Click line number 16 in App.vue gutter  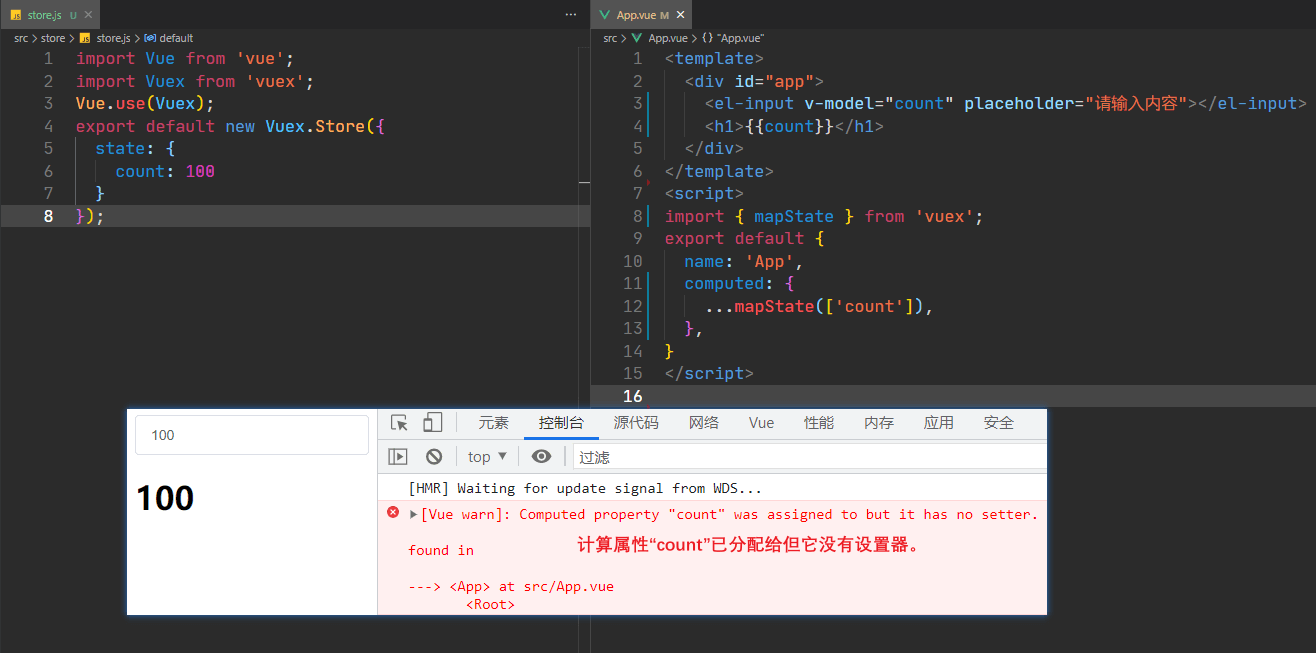pos(635,396)
